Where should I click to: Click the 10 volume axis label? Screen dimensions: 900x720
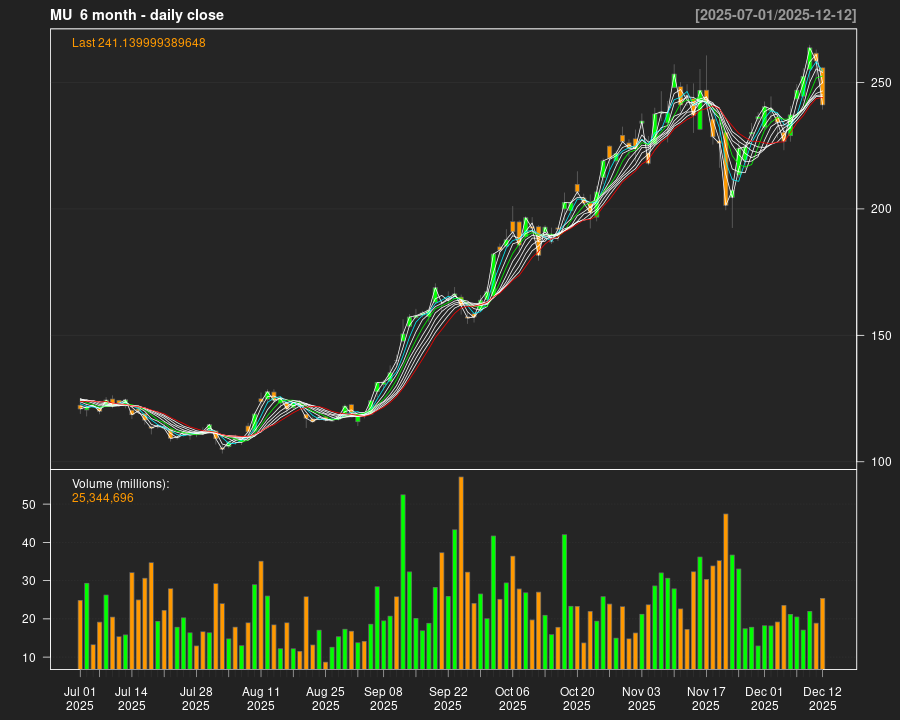[x=29, y=657]
